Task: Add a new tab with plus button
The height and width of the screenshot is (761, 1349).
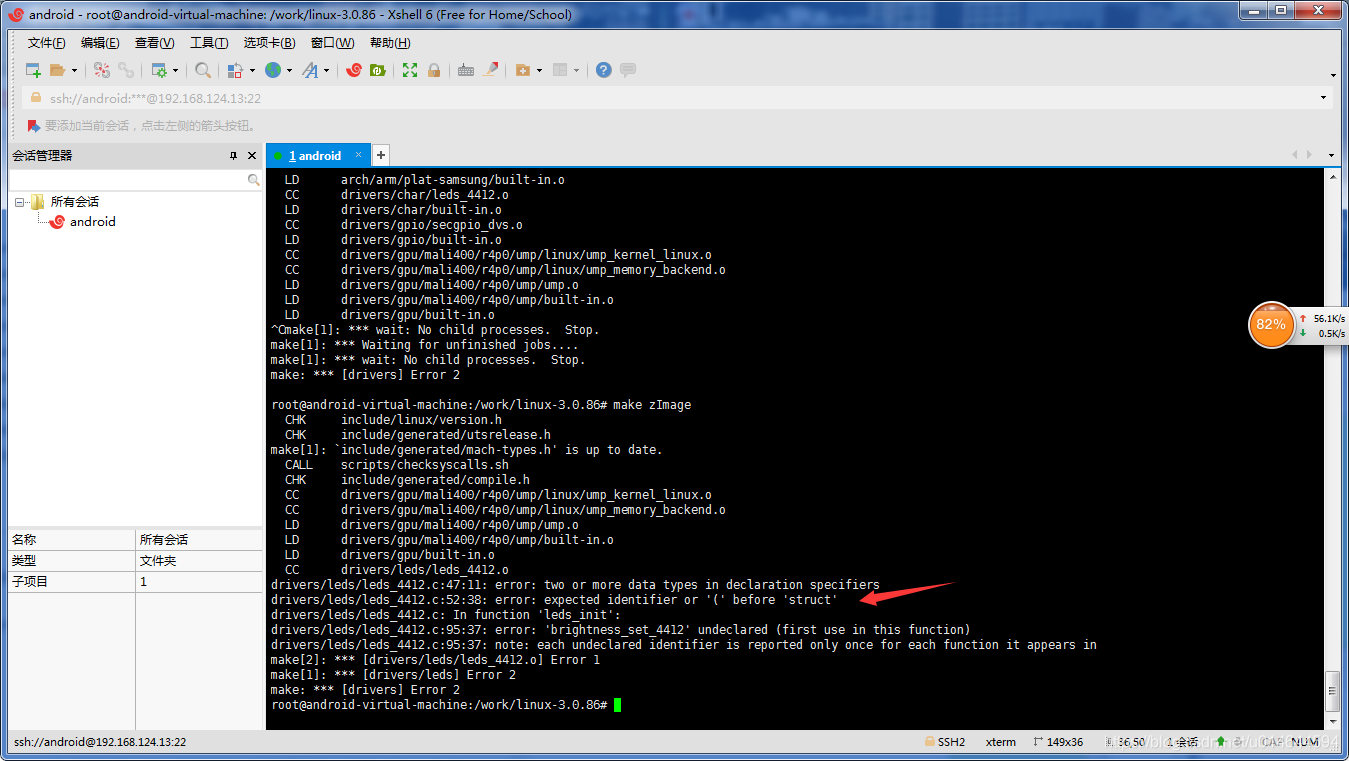Action: 380,155
